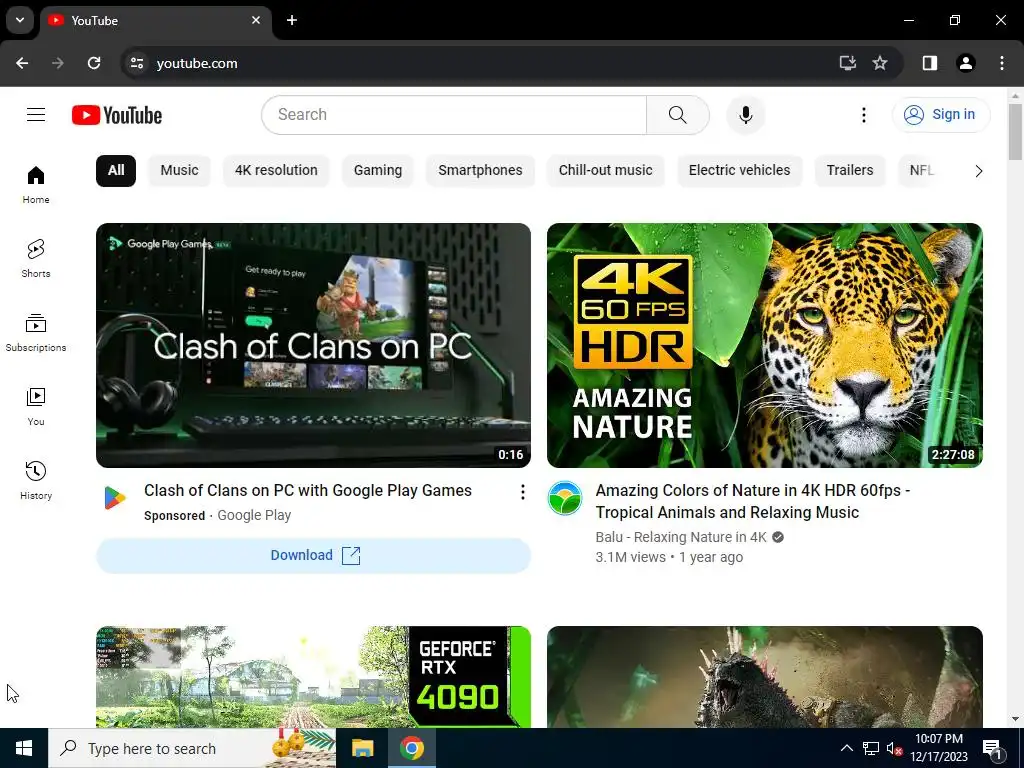Screen dimensions: 1024x768
Task: Open the notification center icon
Action: 993,749
